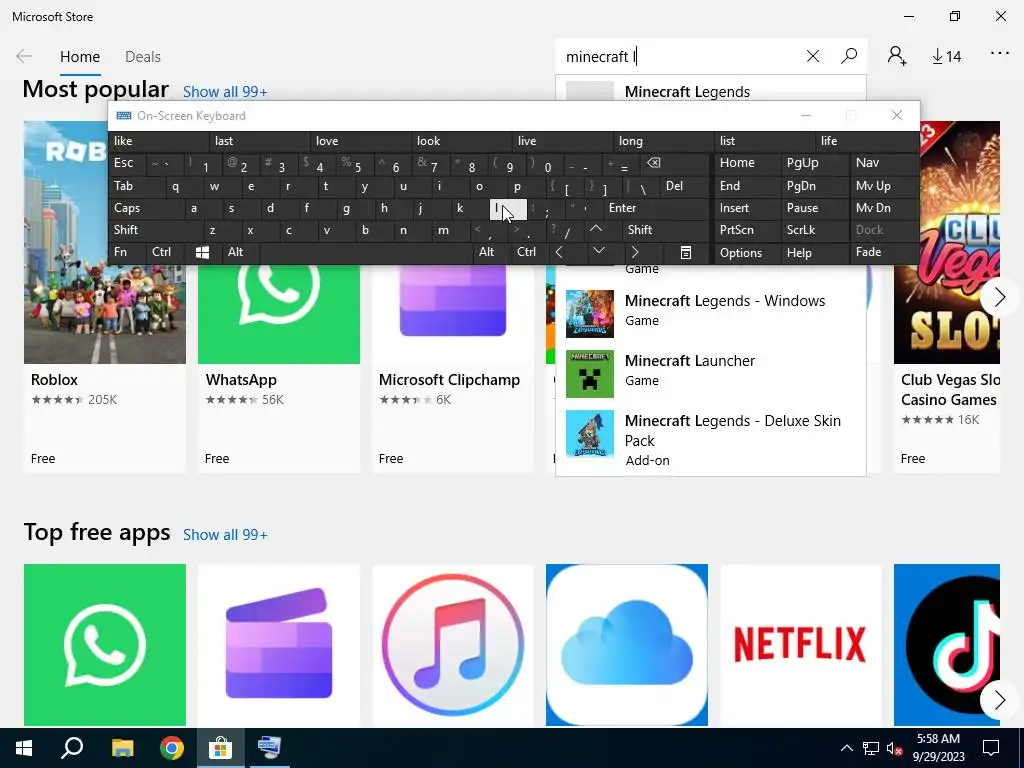Click the Store search text field
The height and width of the screenshot is (768, 1024).
pyautogui.click(x=679, y=57)
